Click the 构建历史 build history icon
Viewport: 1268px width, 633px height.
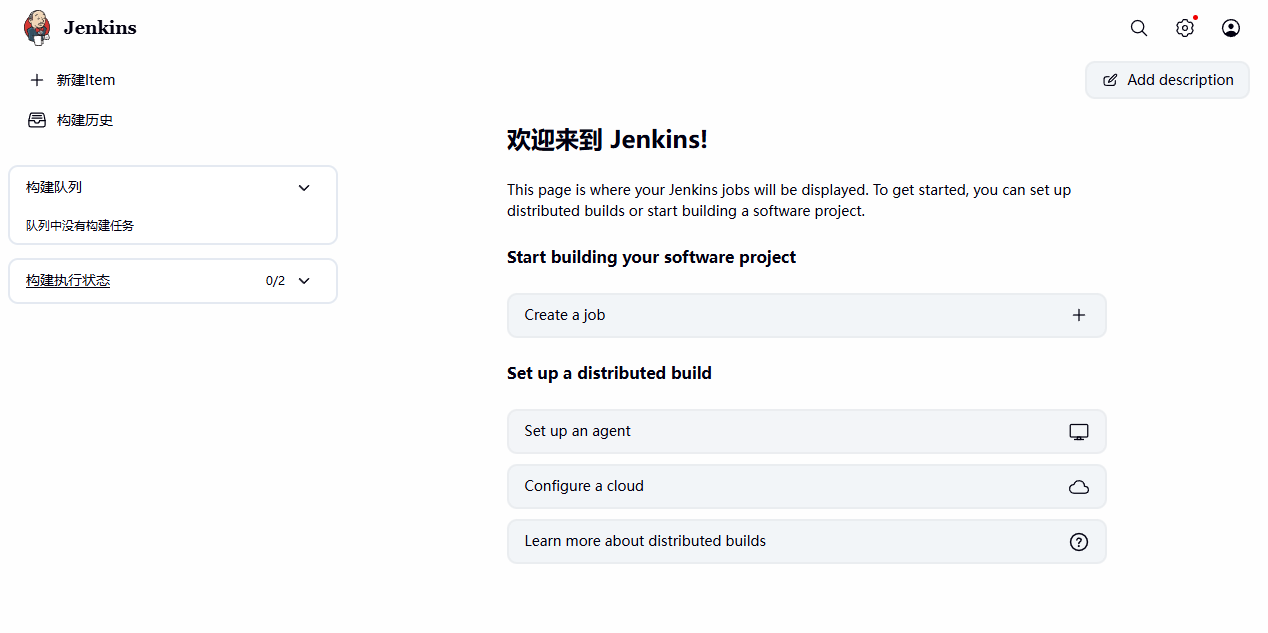[x=37, y=119]
